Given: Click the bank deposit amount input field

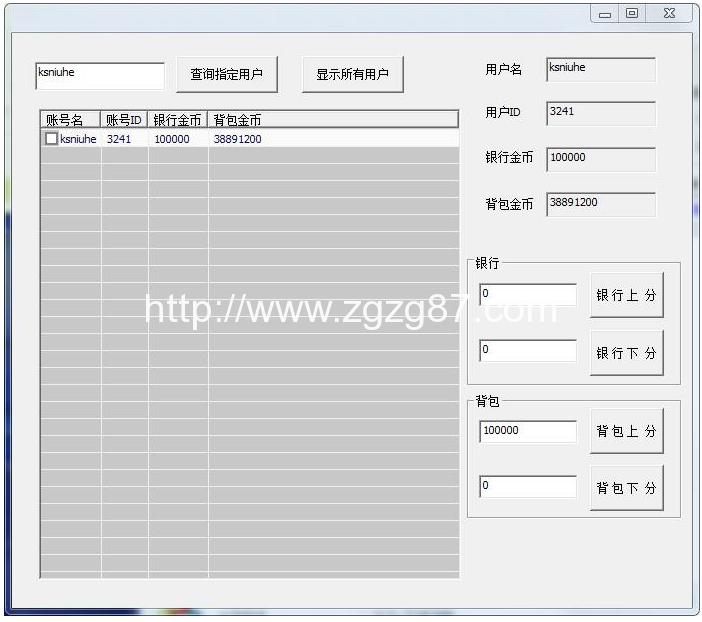Looking at the screenshot, I should pyautogui.click(x=527, y=295).
